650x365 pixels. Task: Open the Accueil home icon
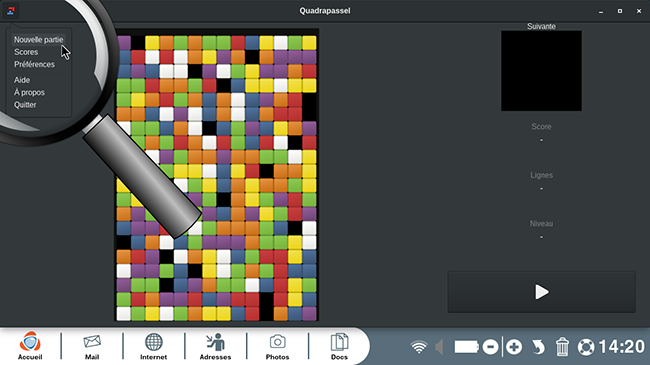click(x=30, y=346)
